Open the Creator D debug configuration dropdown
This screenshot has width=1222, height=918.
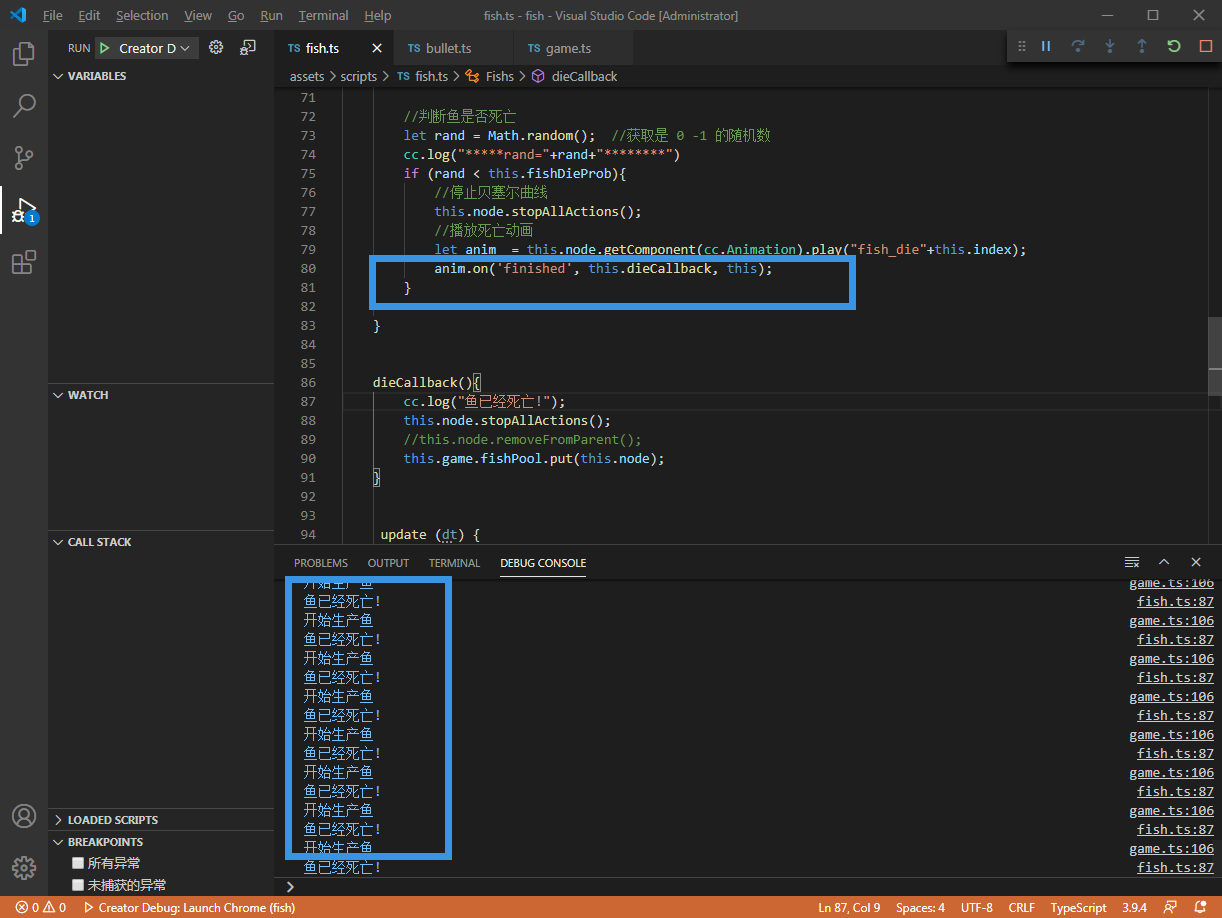148,48
